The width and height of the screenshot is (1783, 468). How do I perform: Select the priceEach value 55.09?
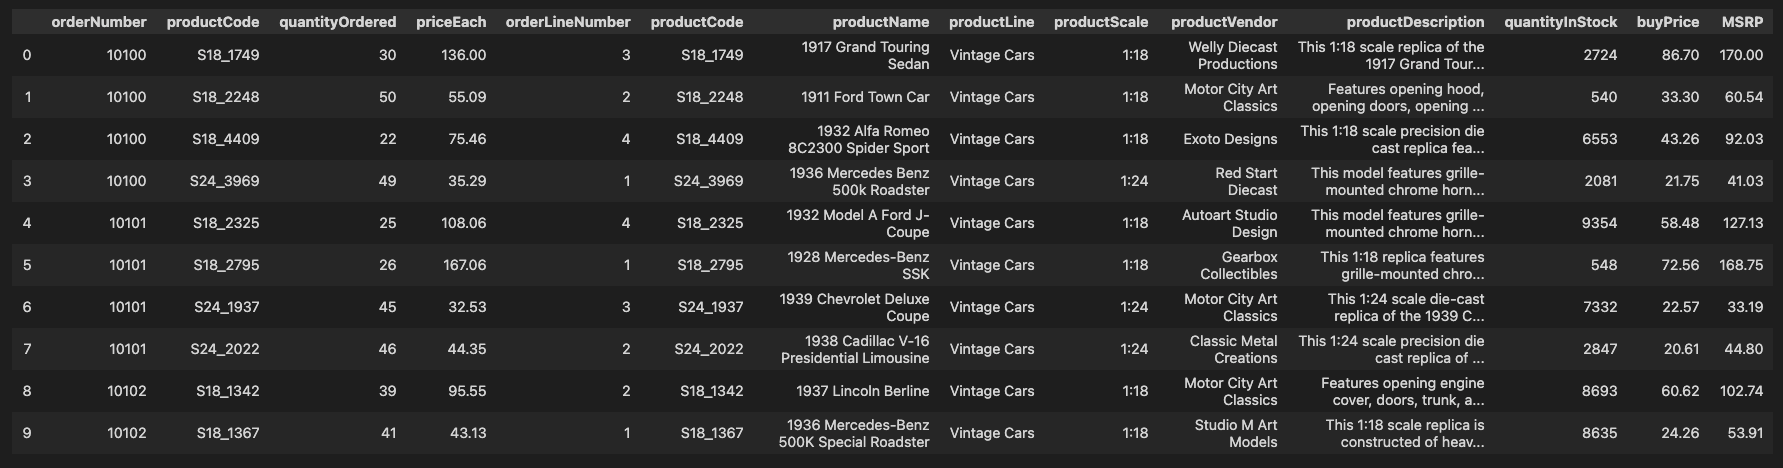pyautogui.click(x=468, y=97)
